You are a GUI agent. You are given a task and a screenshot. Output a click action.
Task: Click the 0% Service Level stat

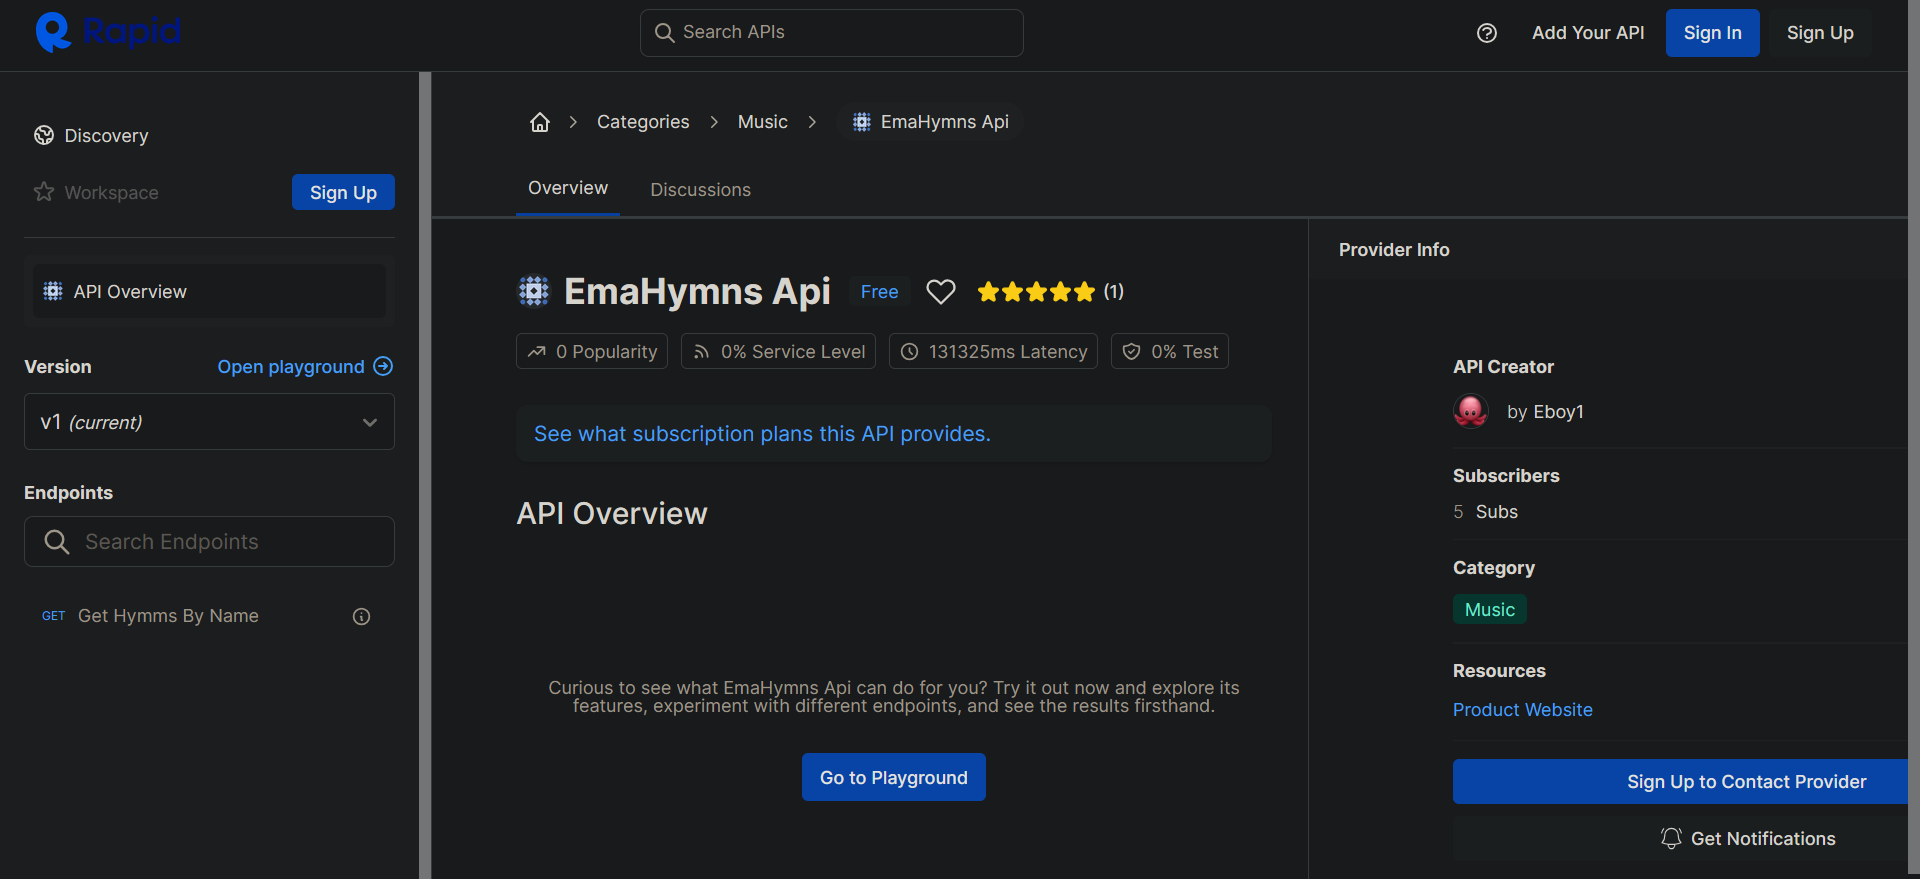click(778, 351)
